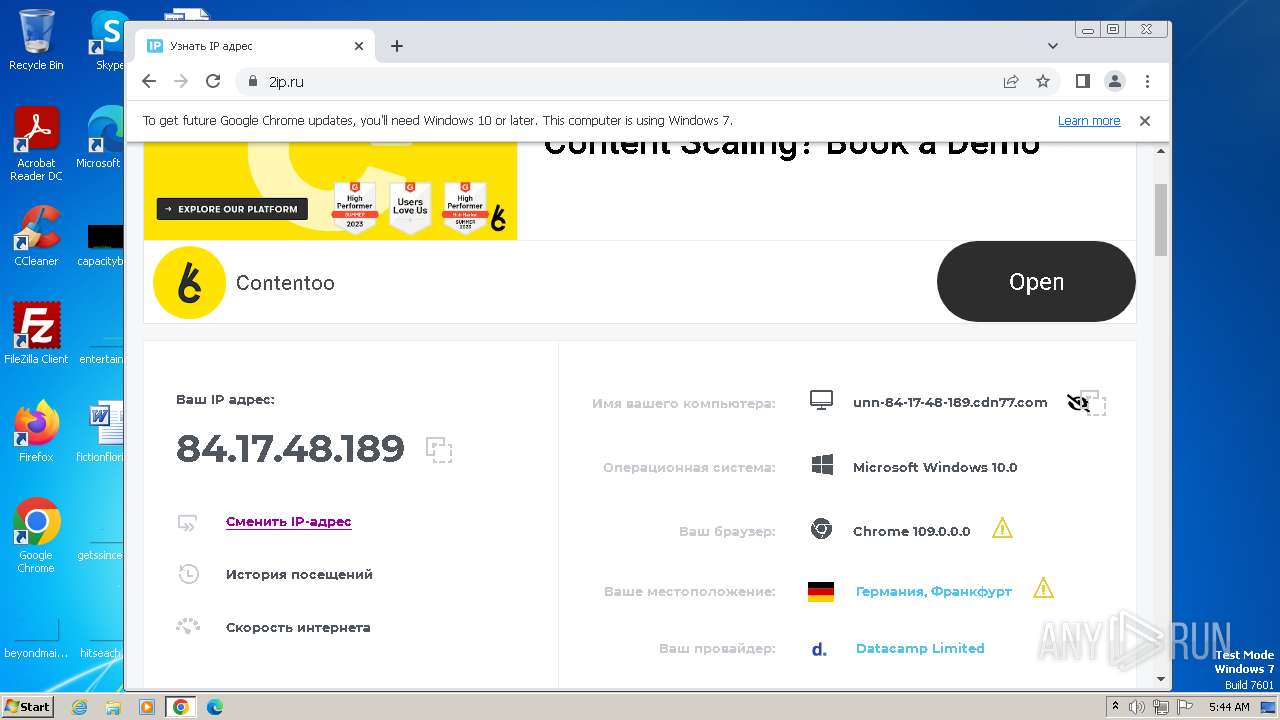The width and height of the screenshot is (1280, 720).
Task: Click the browser Forward arrow
Action: 181,81
